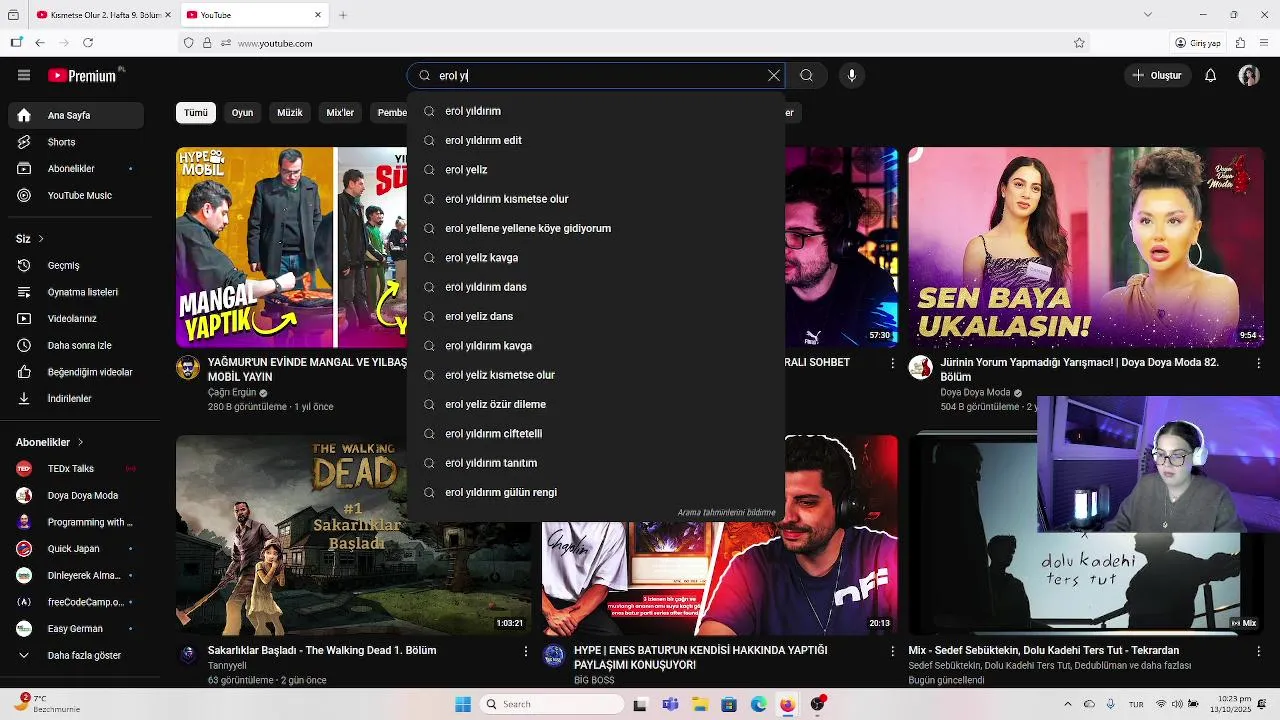Open The Walking Dead video thumbnail
1280x720 pixels.
pyautogui.click(x=354, y=535)
